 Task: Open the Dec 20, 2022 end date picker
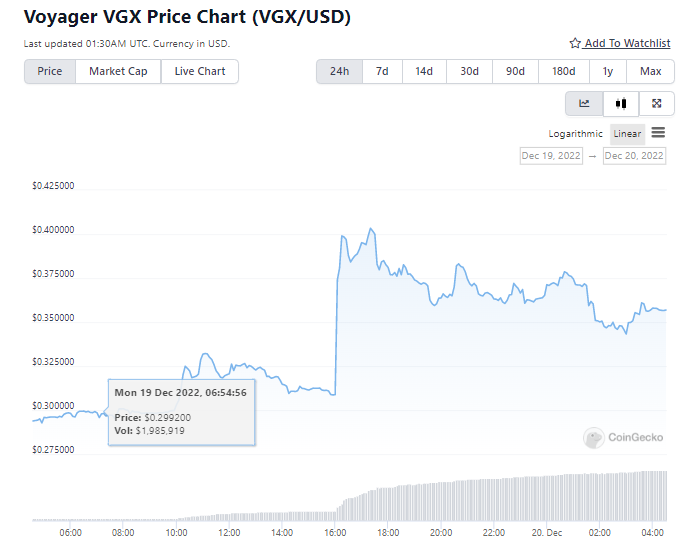coord(634,156)
